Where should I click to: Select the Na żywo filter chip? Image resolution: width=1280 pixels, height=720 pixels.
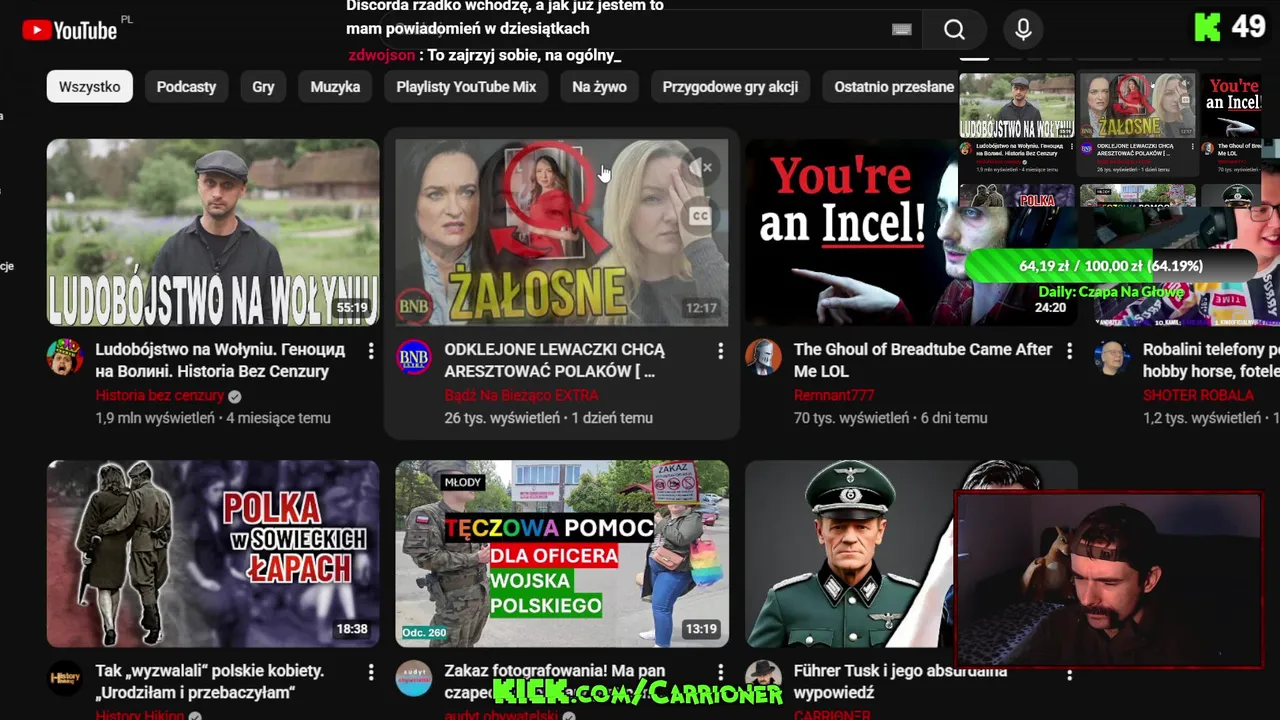pyautogui.click(x=599, y=87)
